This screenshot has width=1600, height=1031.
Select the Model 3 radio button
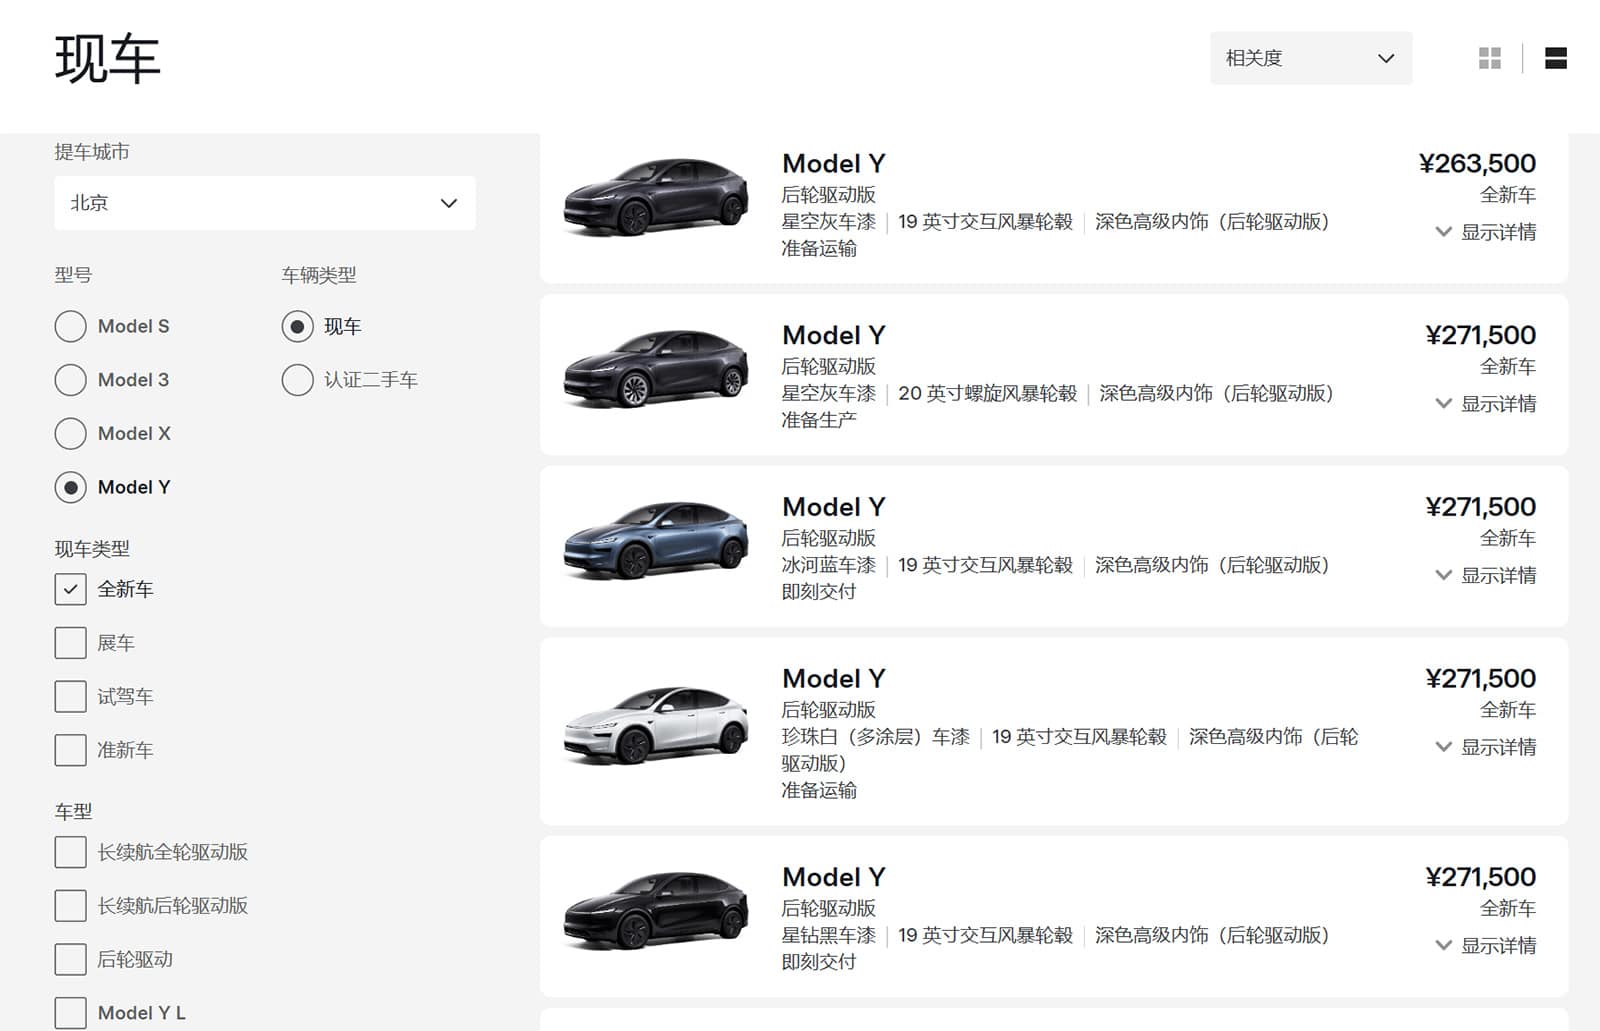tap(70, 380)
